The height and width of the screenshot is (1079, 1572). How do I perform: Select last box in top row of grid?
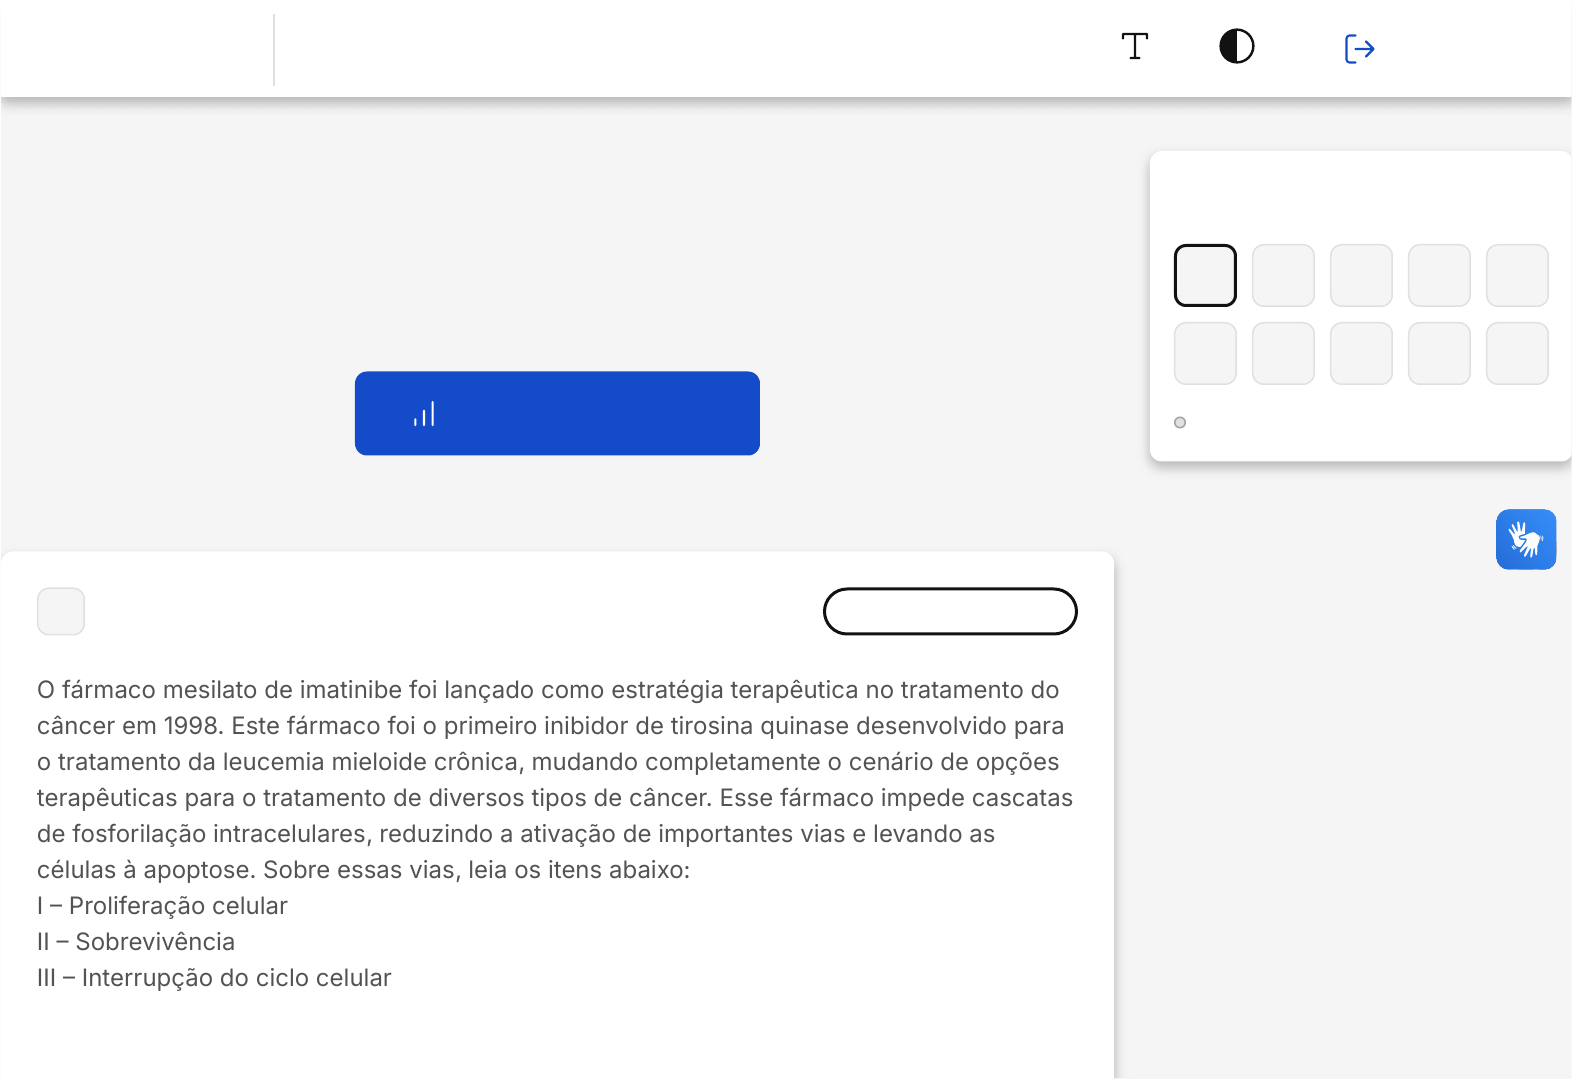tap(1517, 275)
